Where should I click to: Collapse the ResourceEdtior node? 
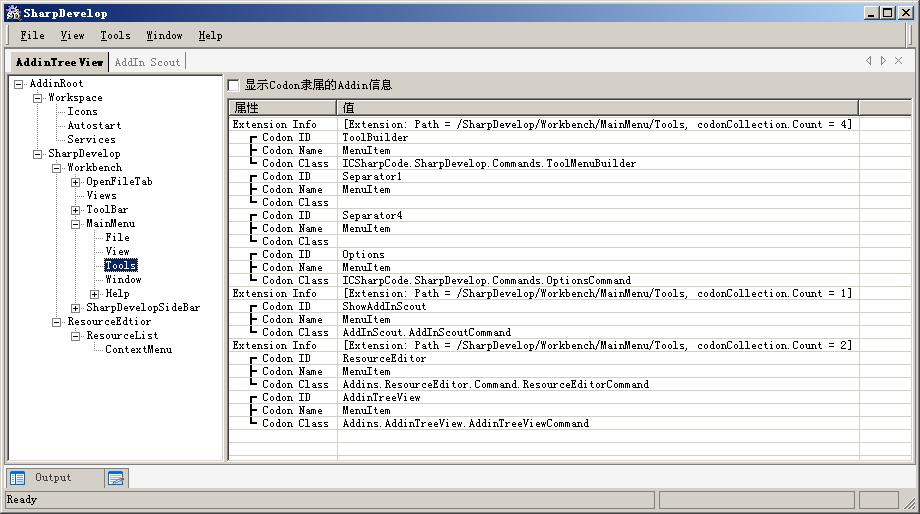point(56,322)
